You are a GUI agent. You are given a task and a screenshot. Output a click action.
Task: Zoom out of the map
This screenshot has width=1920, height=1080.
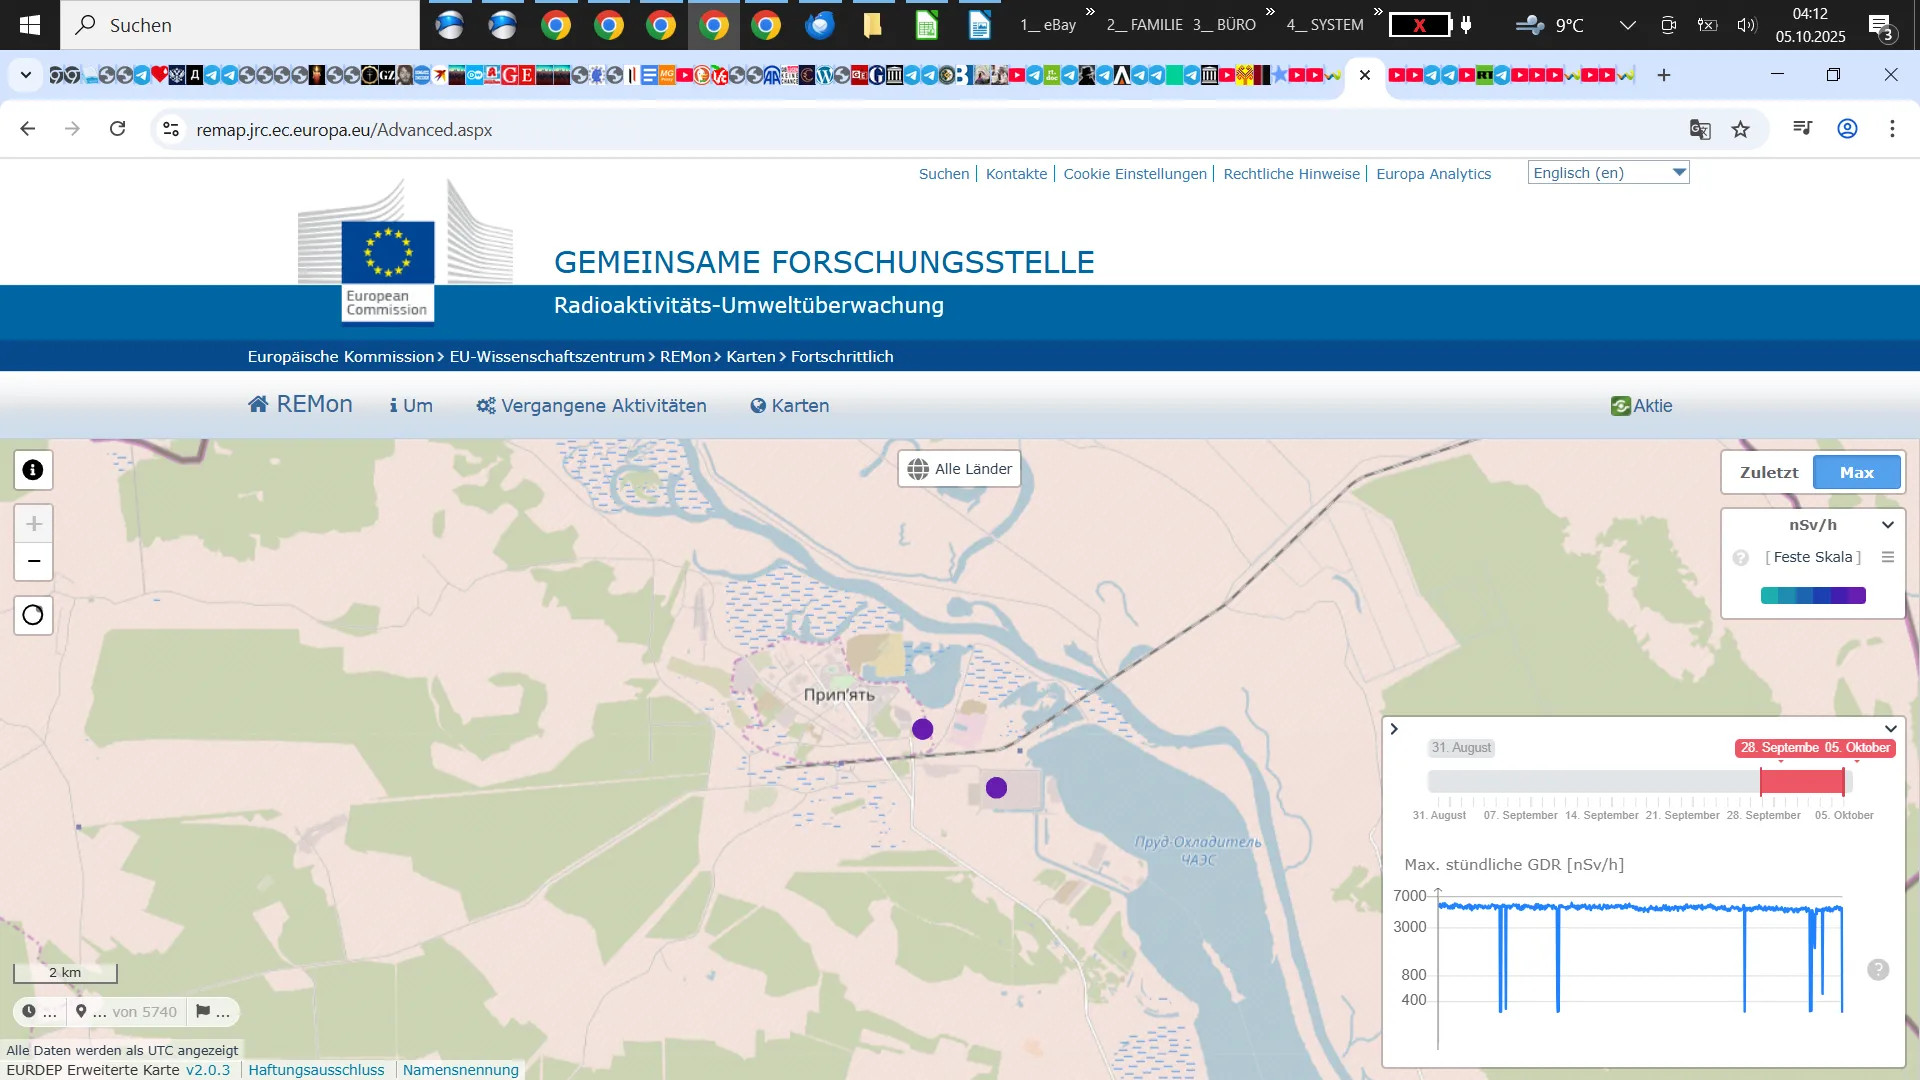click(x=33, y=561)
